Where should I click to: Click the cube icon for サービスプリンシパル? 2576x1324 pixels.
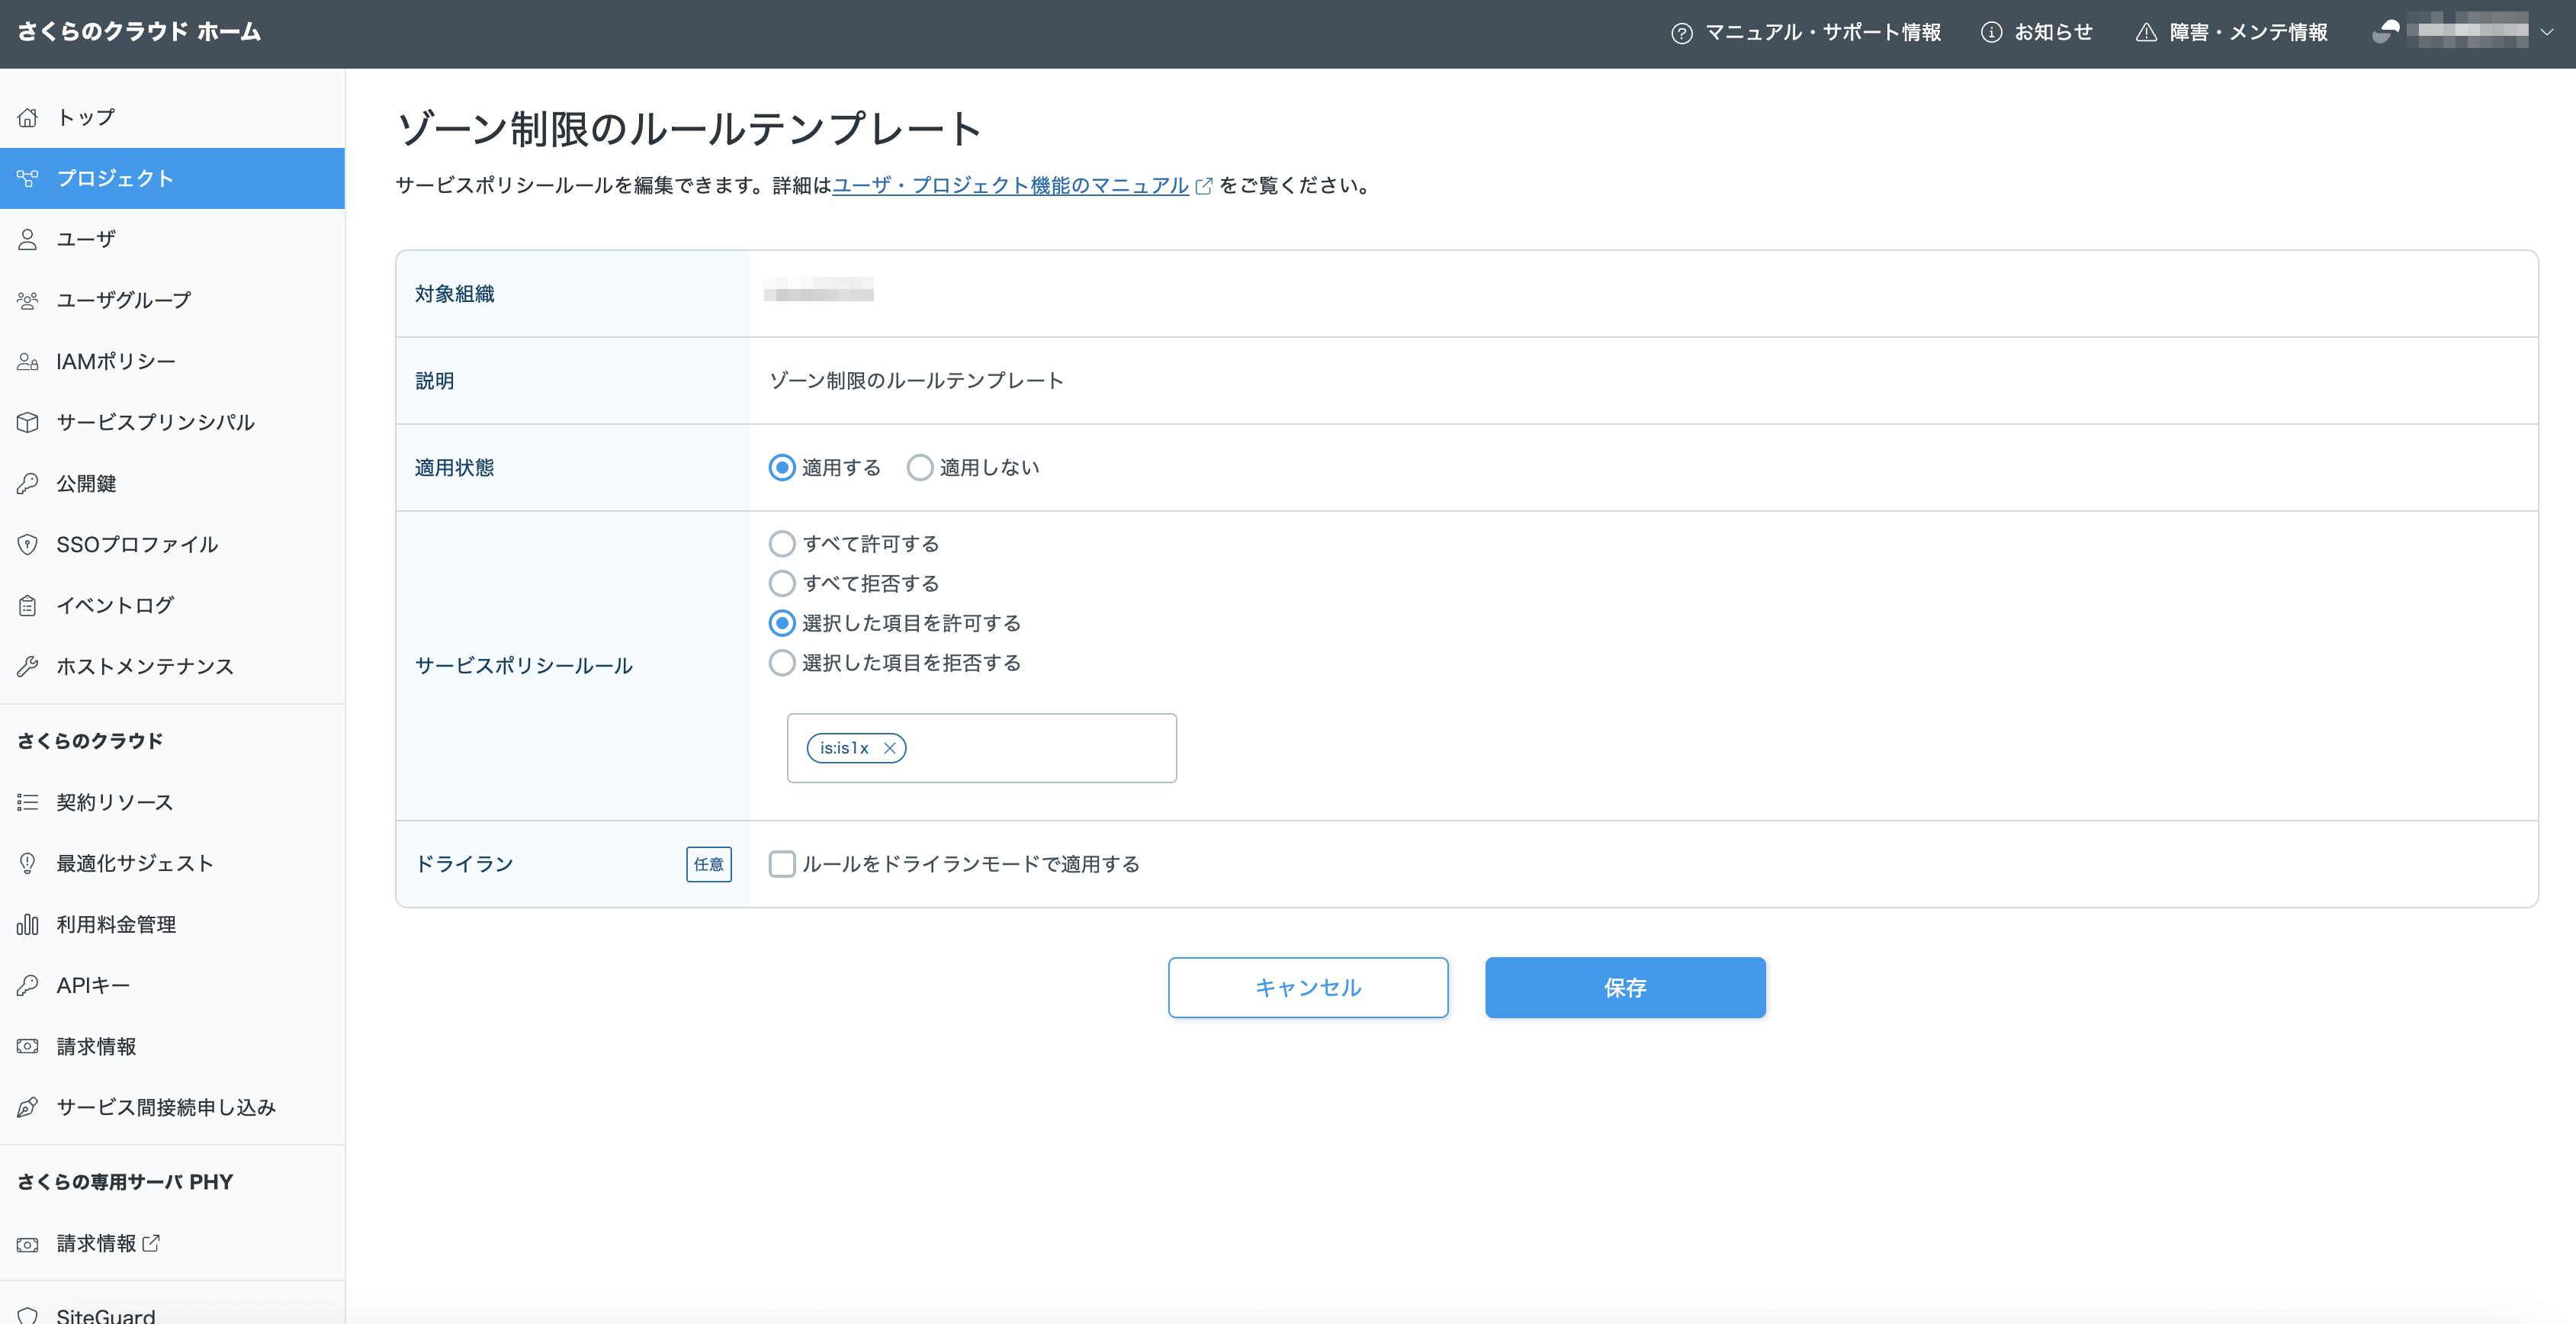[x=28, y=423]
